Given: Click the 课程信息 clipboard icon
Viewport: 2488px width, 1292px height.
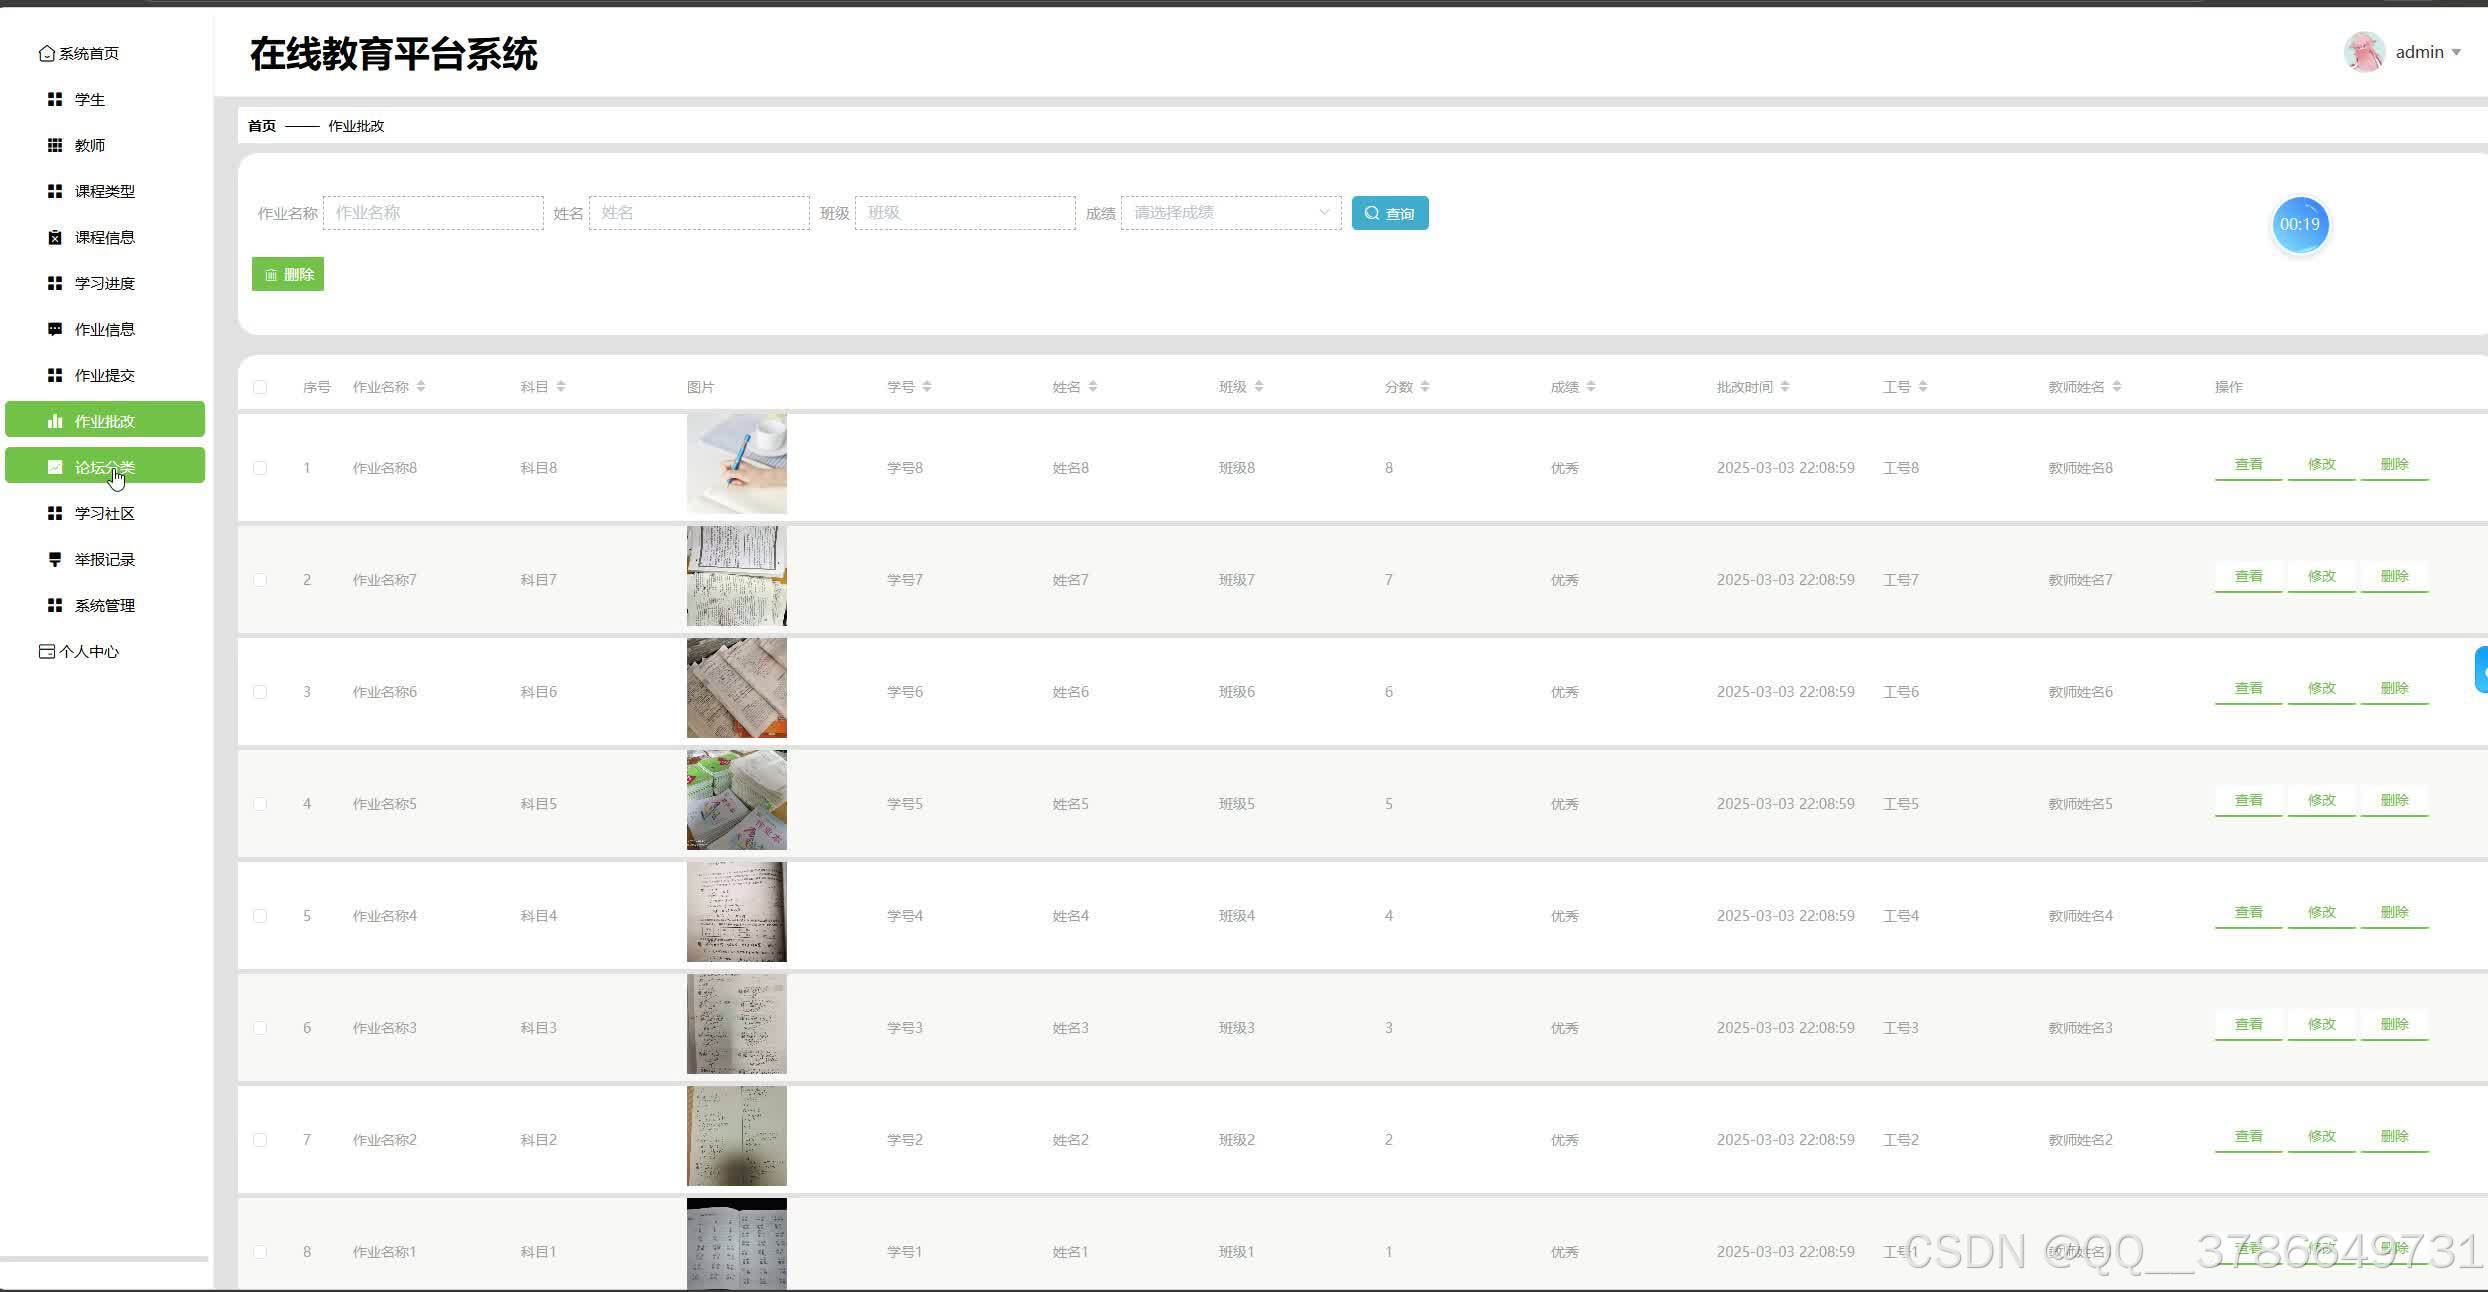Looking at the screenshot, I should [x=55, y=237].
